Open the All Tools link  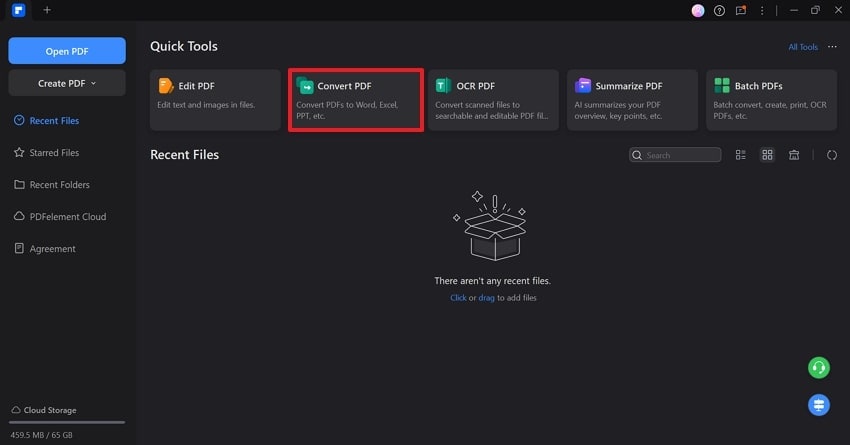(x=803, y=47)
